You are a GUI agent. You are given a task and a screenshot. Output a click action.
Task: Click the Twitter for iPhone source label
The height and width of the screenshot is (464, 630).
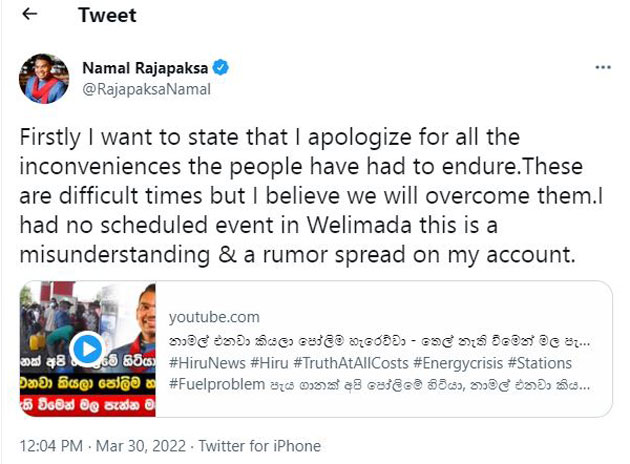[260, 446]
